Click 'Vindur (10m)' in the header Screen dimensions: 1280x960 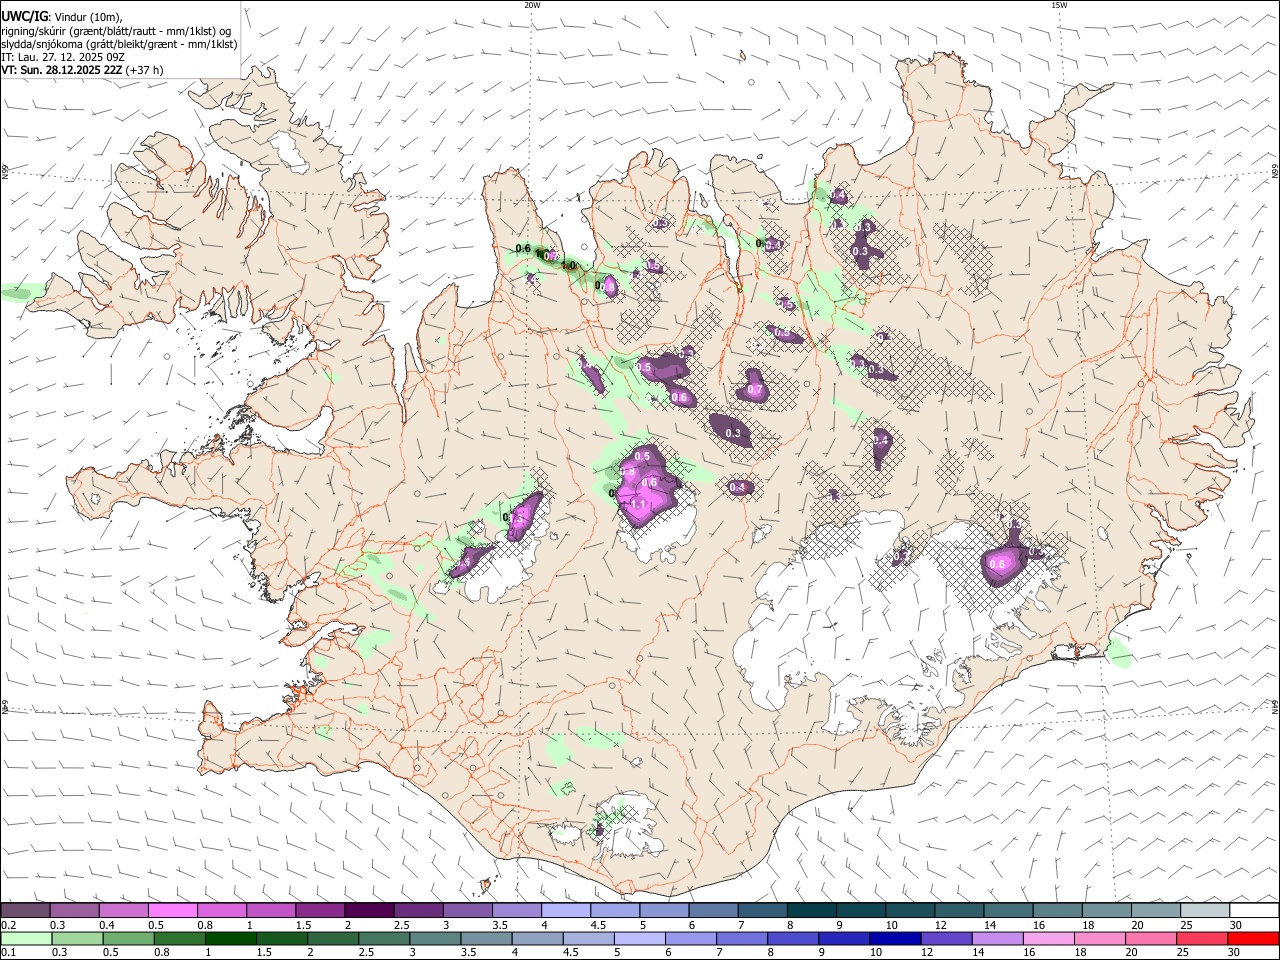pyautogui.click(x=88, y=17)
